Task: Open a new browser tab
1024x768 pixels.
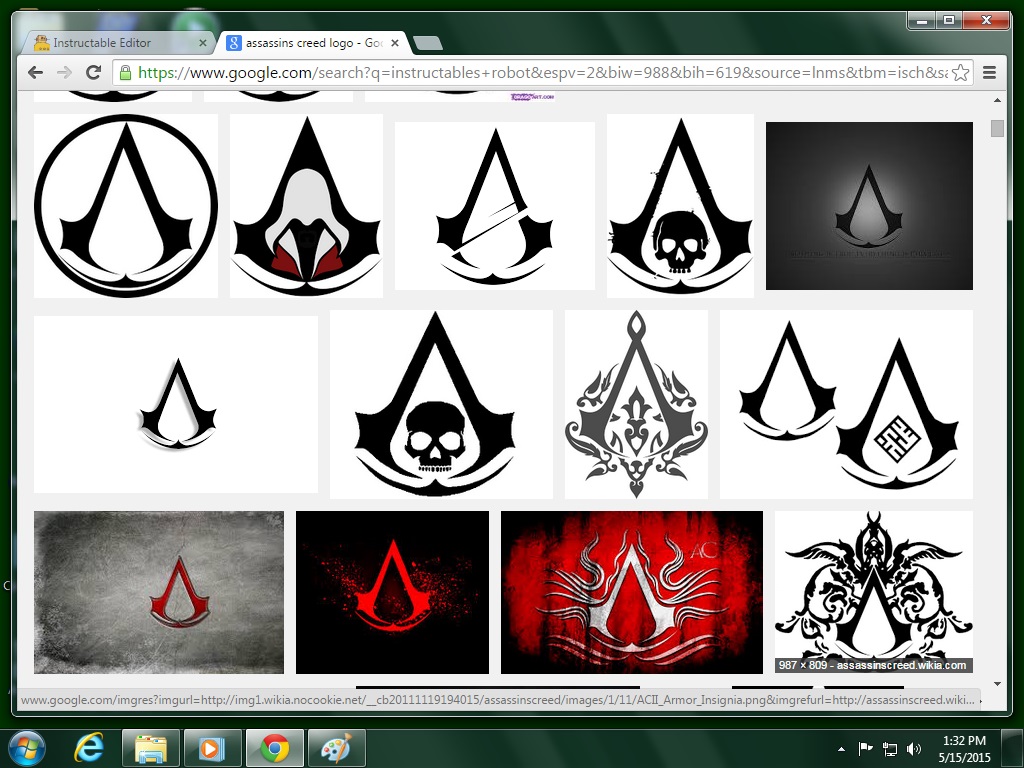Action: click(428, 43)
